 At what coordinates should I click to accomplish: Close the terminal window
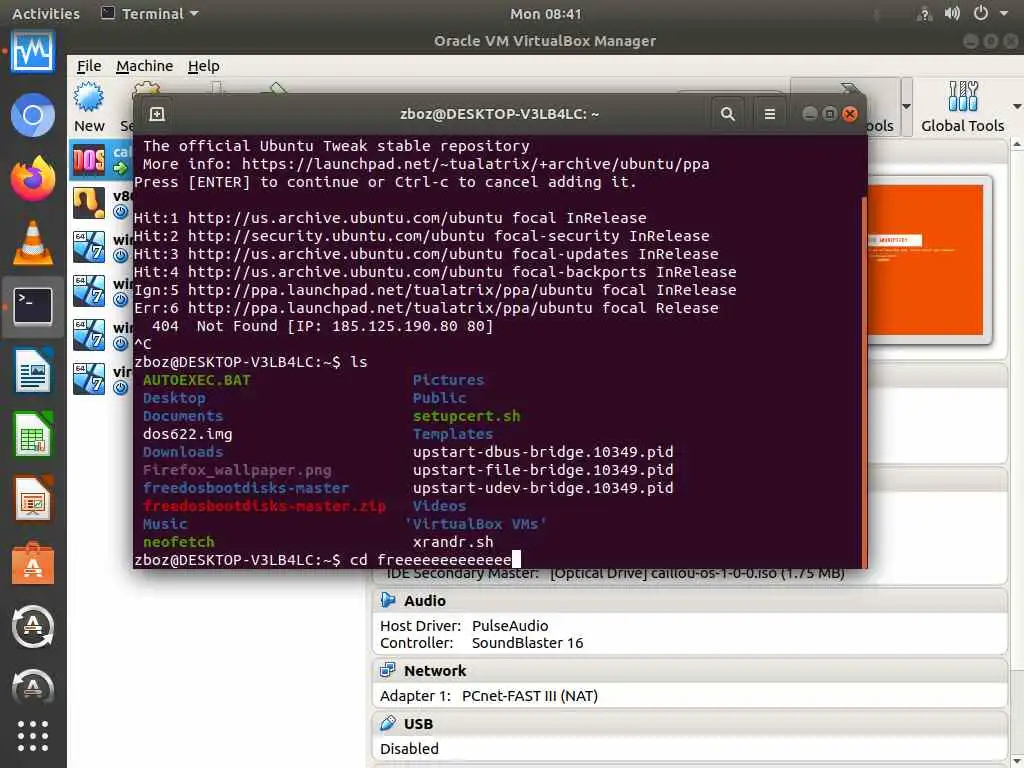850,114
